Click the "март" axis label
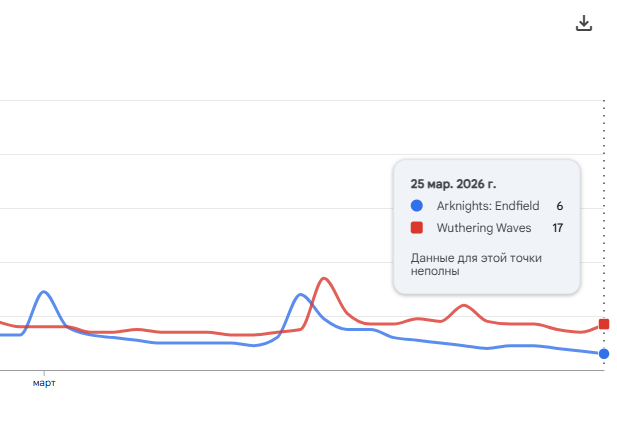The width and height of the screenshot is (617, 423). tap(44, 383)
